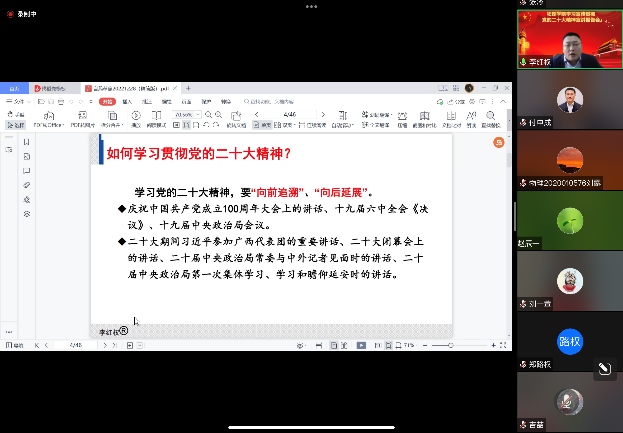Mute the speaker icon on participant panel

(603, 368)
